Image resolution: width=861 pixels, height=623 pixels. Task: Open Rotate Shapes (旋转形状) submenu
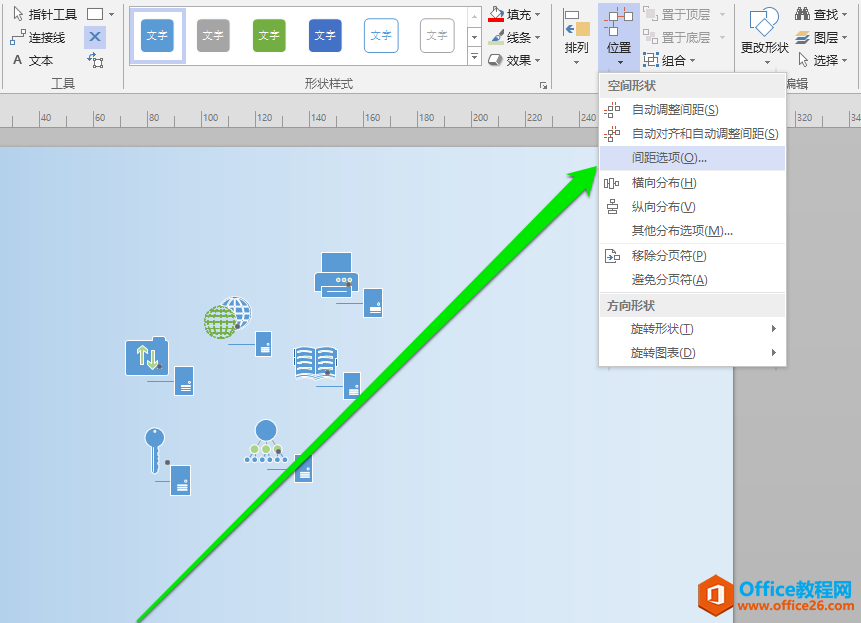(x=661, y=329)
